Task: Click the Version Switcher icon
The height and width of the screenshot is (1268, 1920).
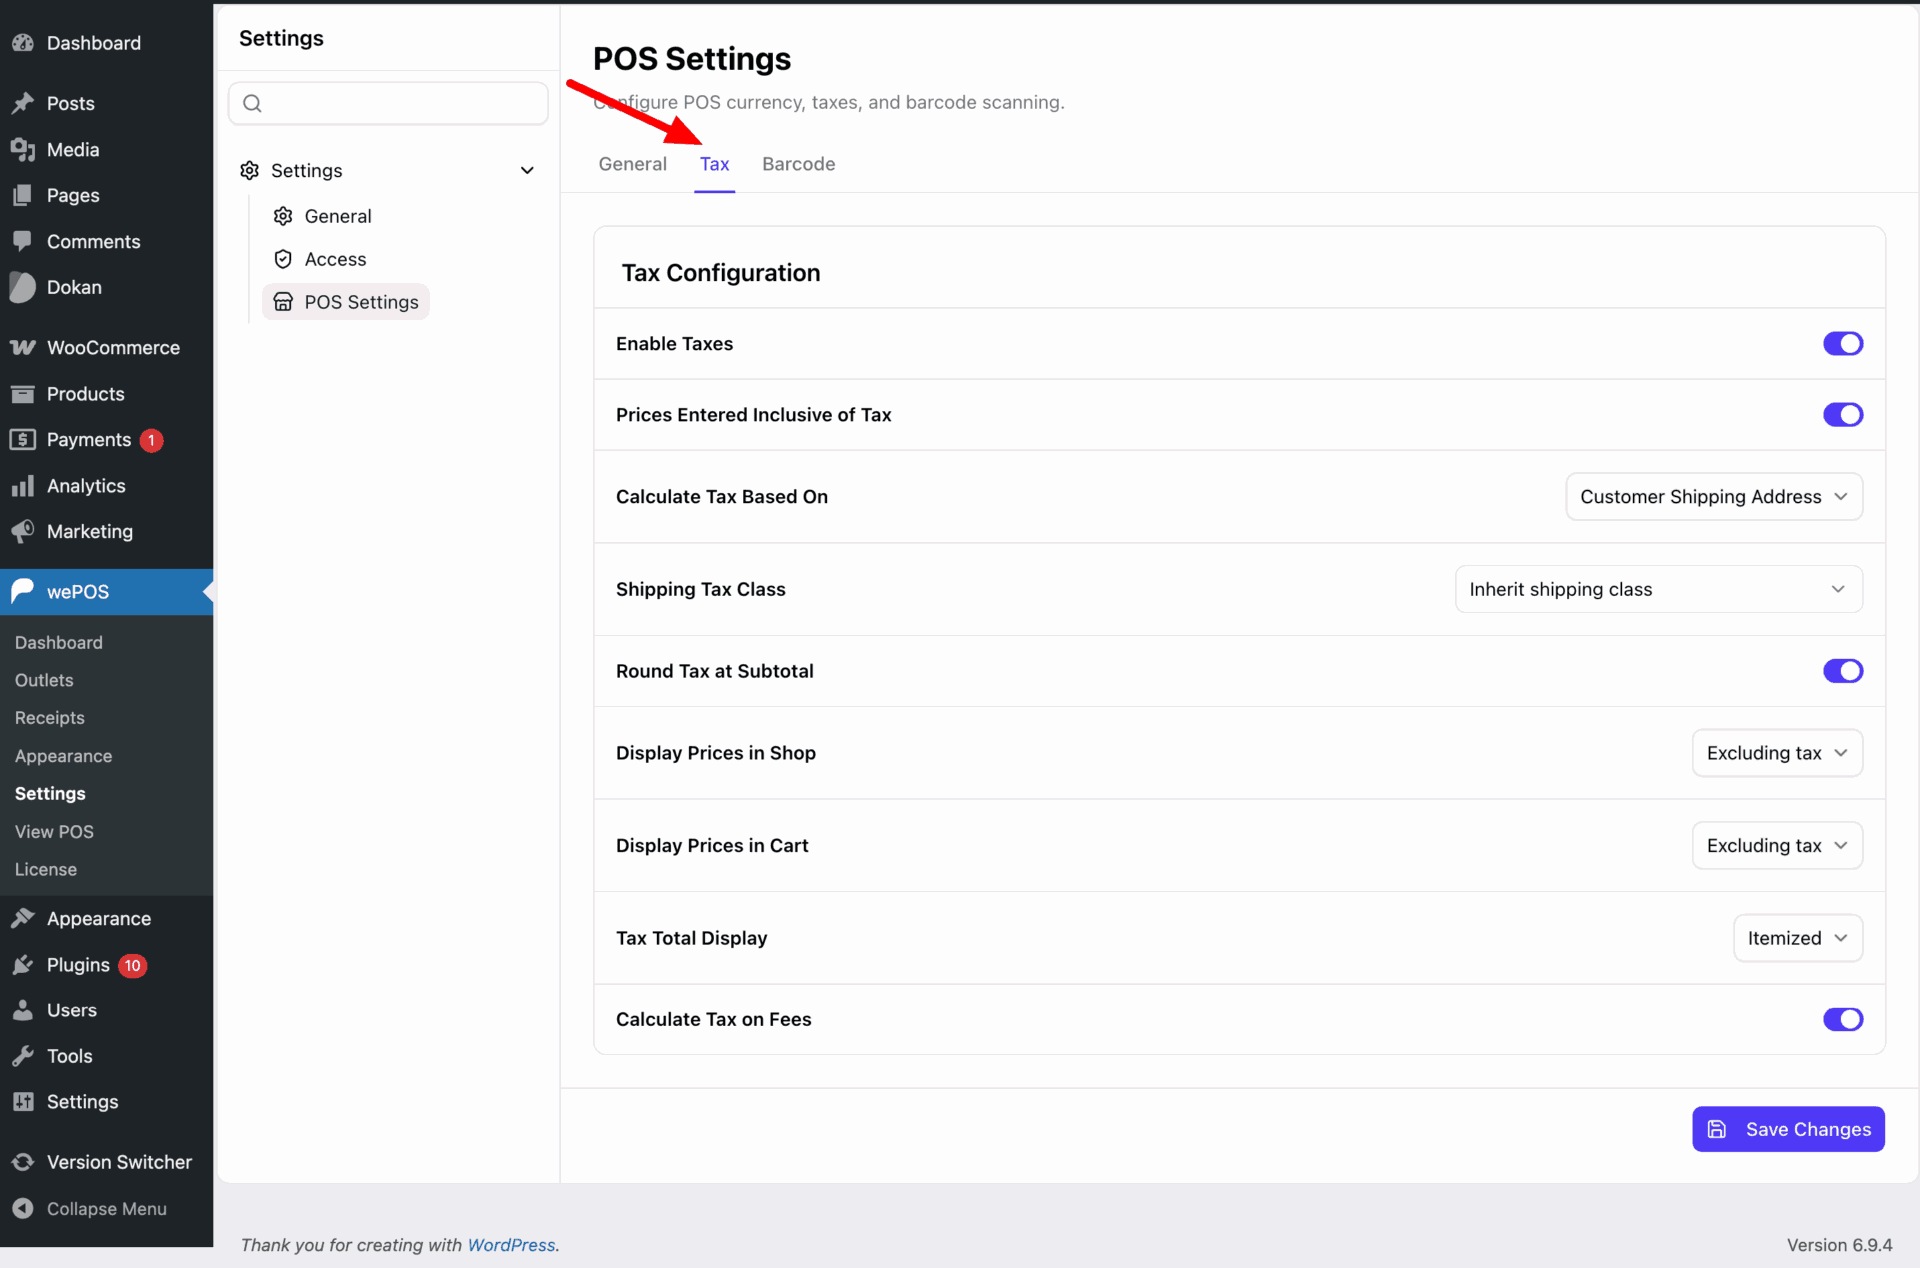Action: [22, 1162]
